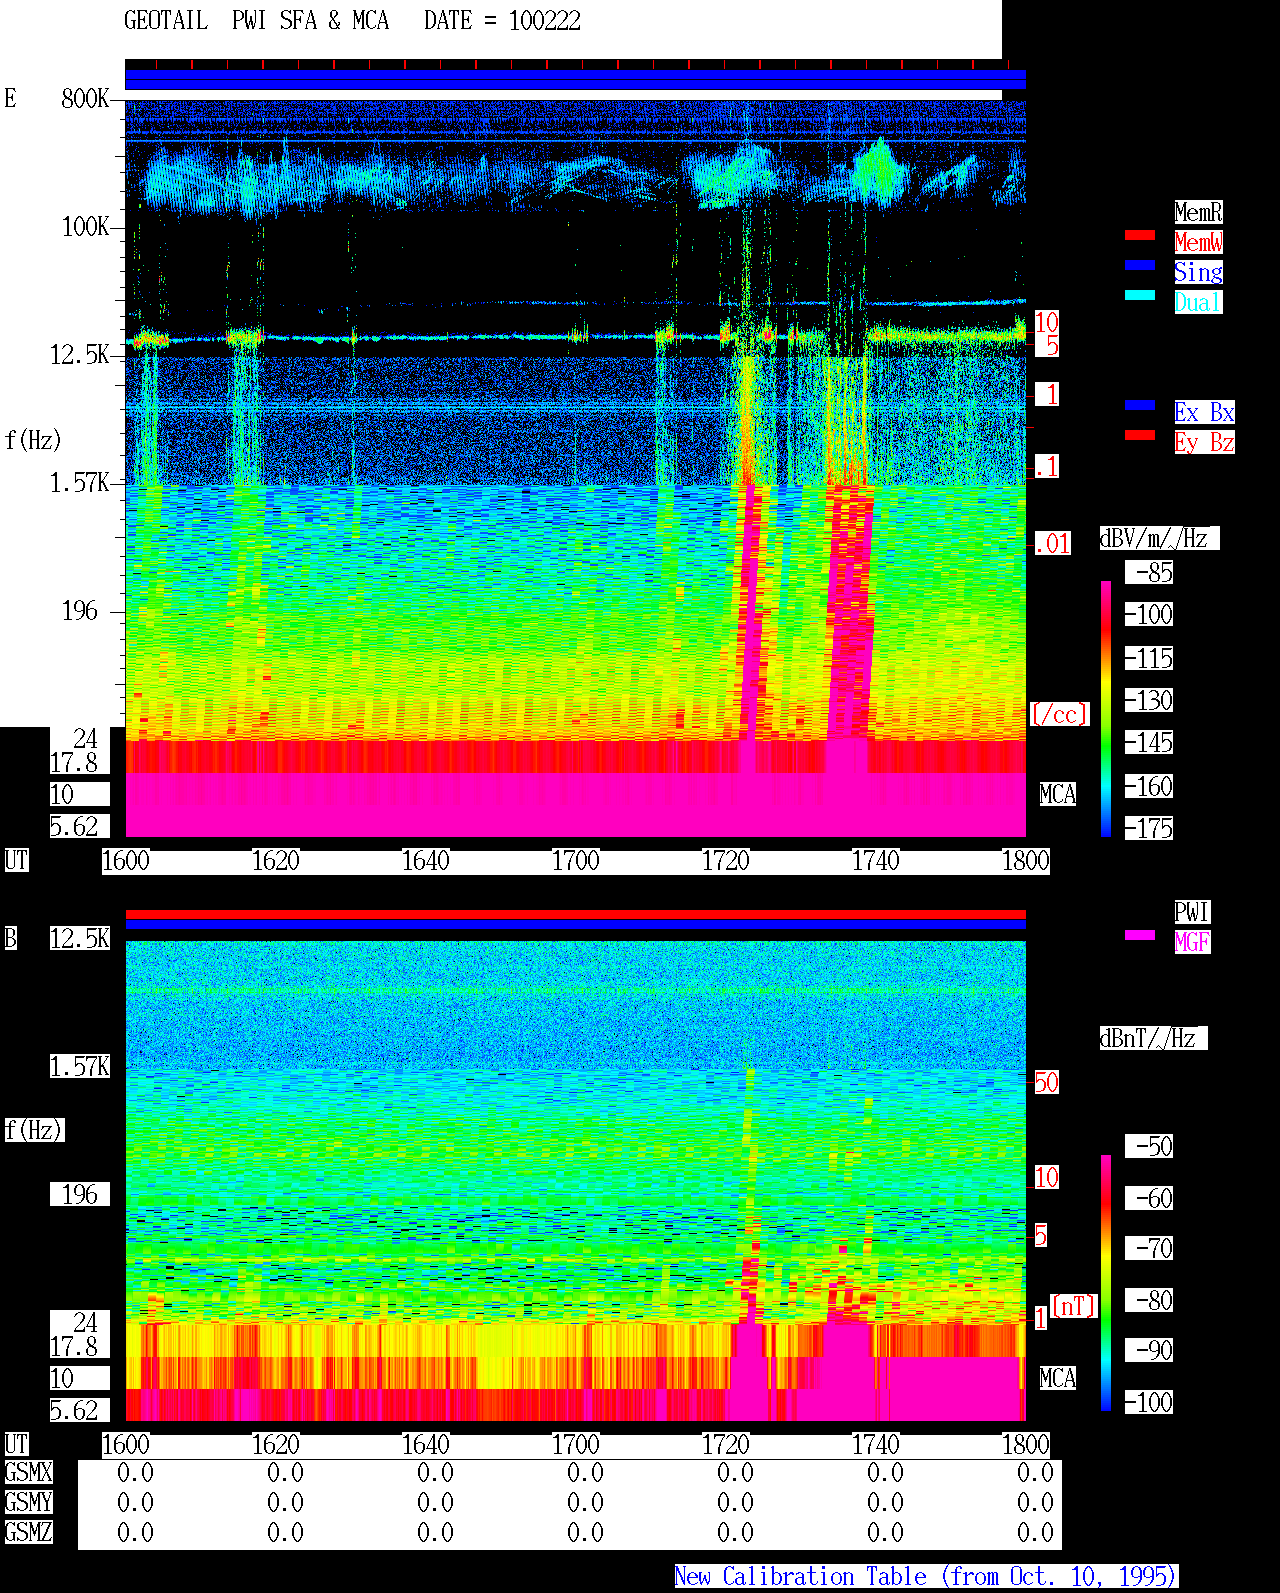The width and height of the screenshot is (1280, 1593).
Task: Click the 1640 tick below the B spectrogram
Action: tap(426, 1444)
